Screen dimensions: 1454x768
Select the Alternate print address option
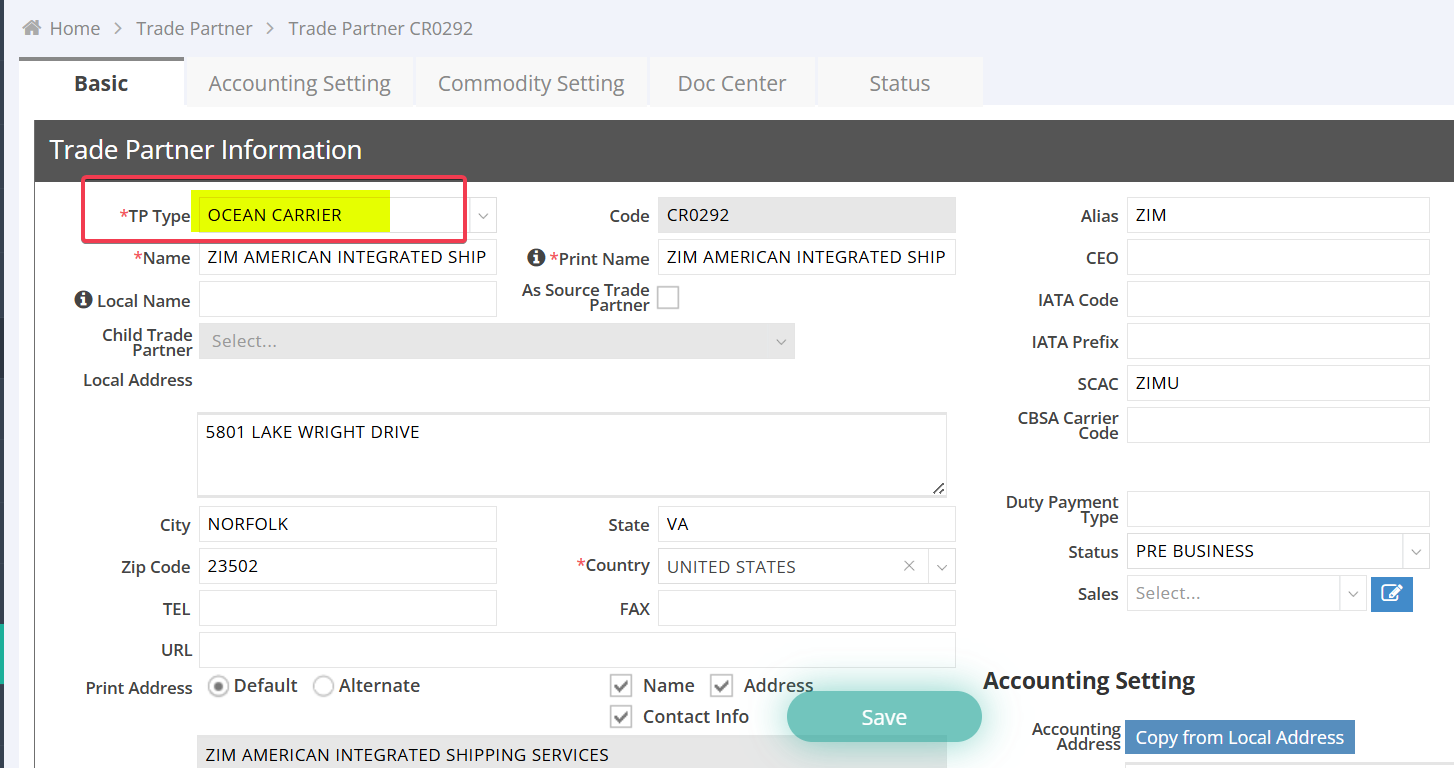(x=323, y=686)
